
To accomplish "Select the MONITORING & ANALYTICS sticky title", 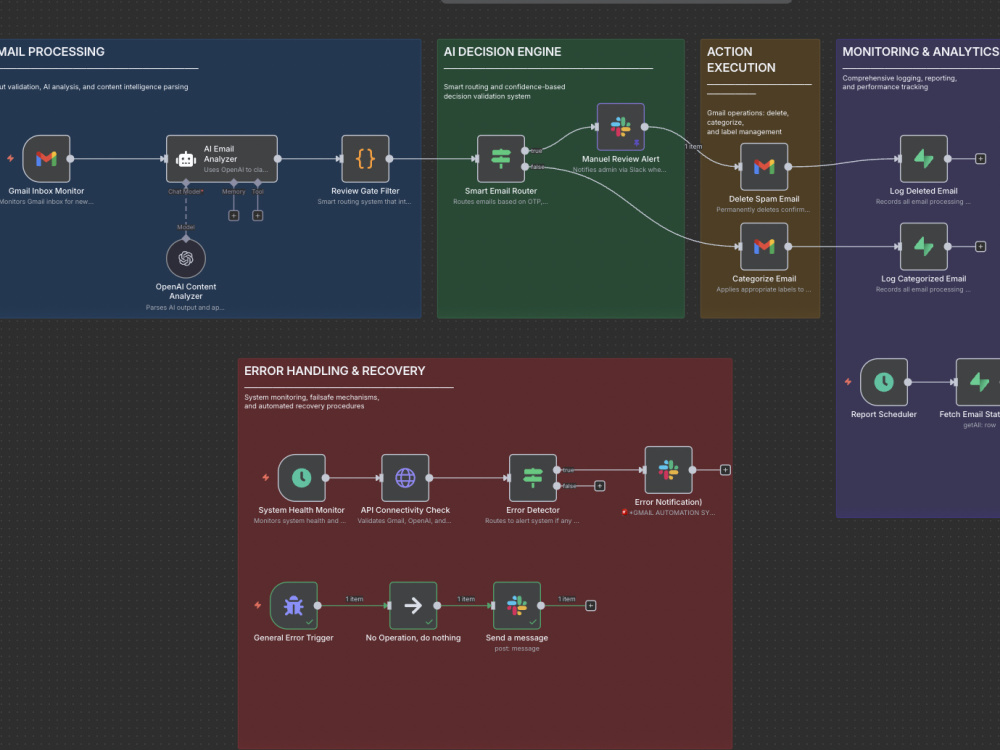I will (x=920, y=52).
